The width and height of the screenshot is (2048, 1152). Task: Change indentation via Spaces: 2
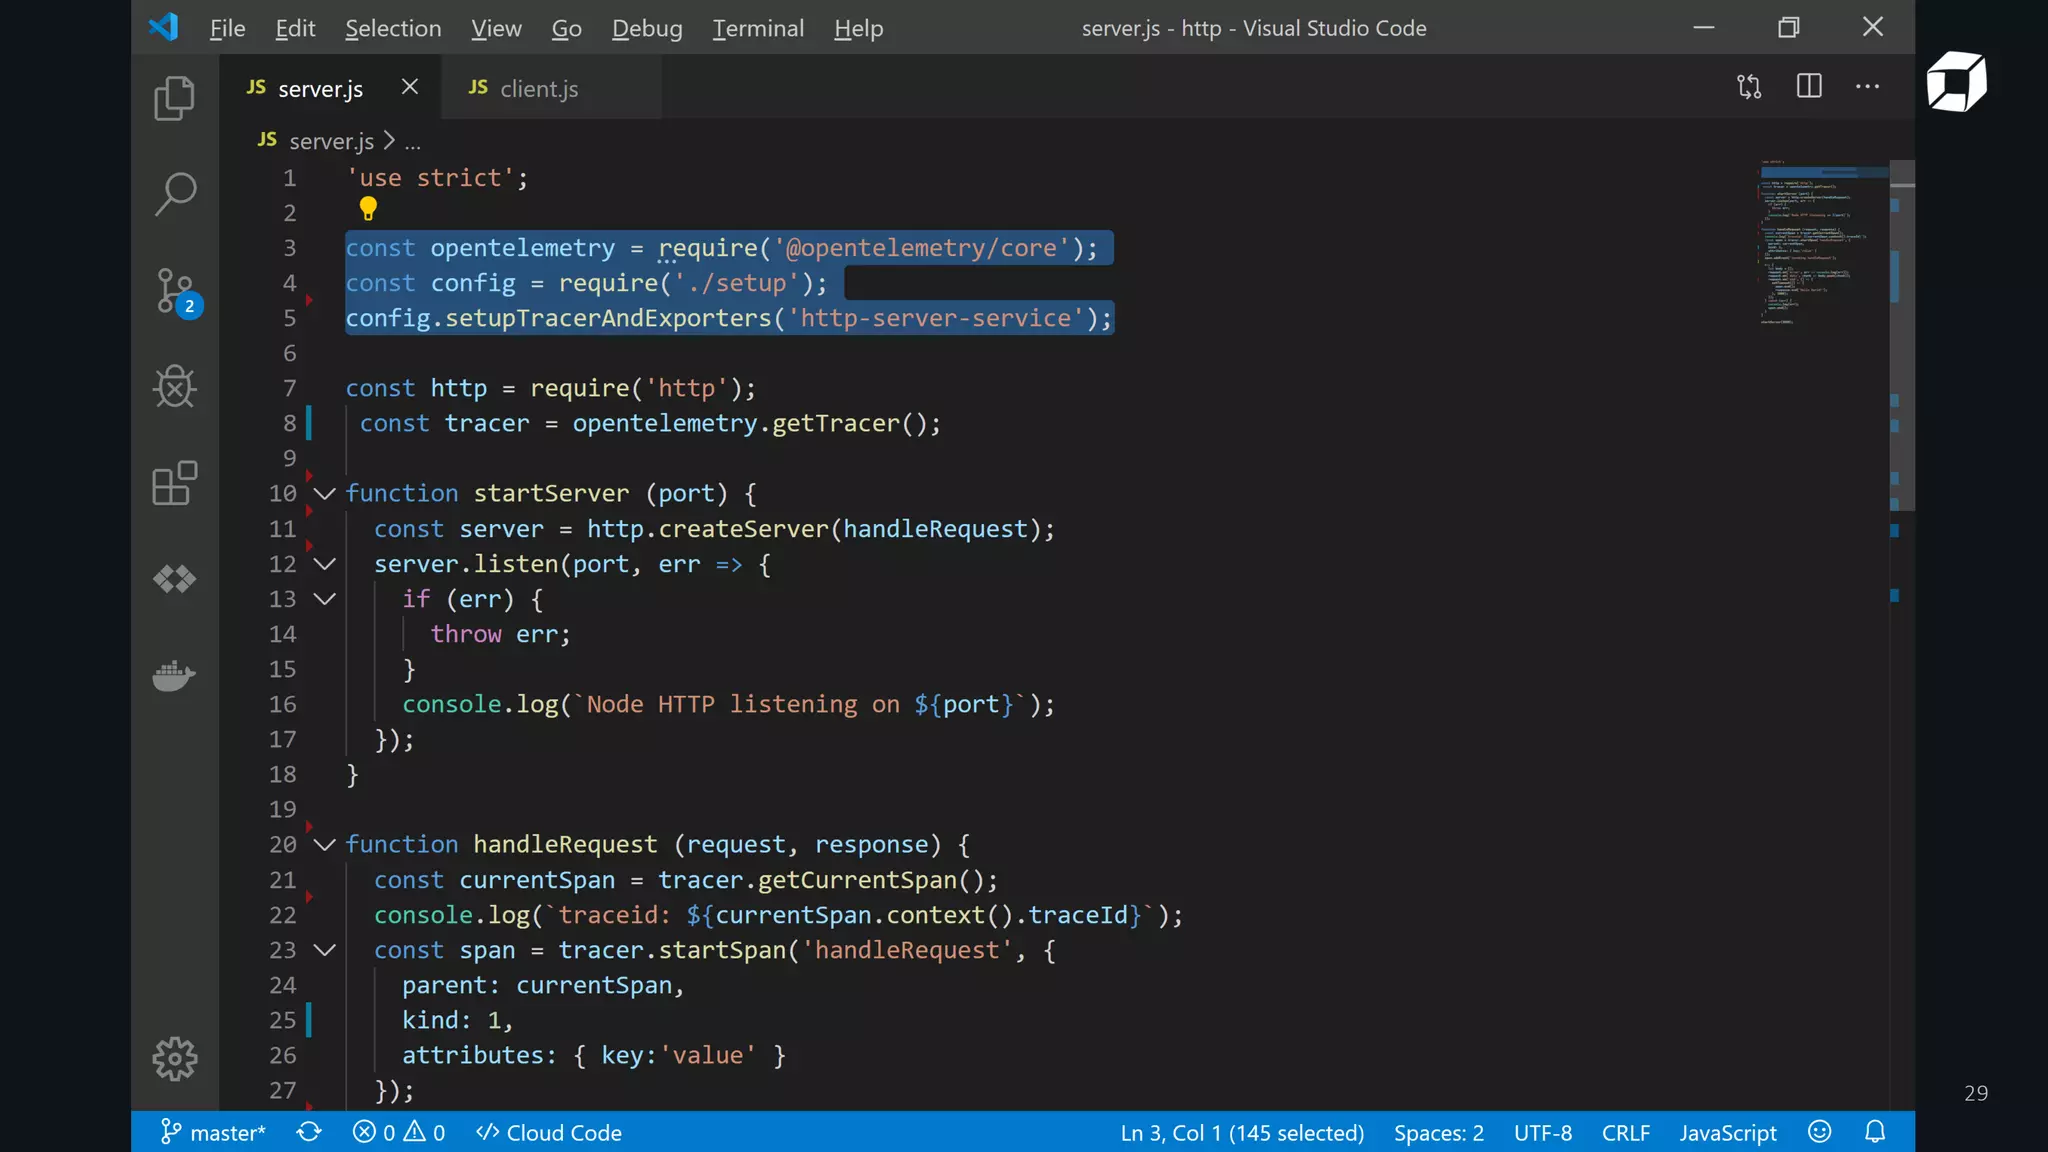1439,1132
